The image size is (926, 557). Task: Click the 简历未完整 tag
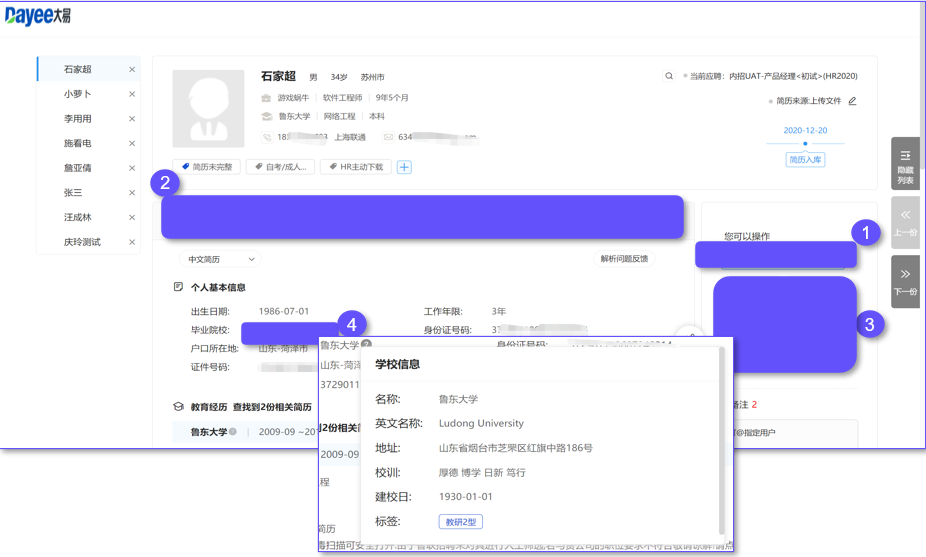(x=207, y=167)
